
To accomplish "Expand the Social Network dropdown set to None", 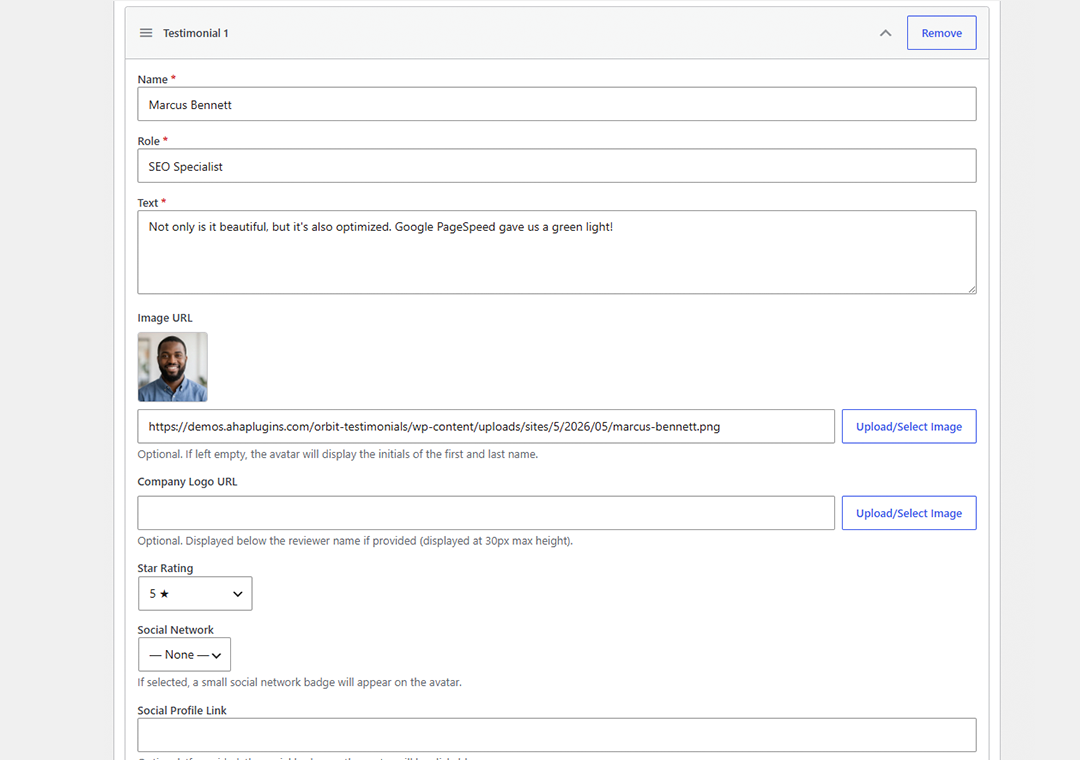I will tap(185, 655).
